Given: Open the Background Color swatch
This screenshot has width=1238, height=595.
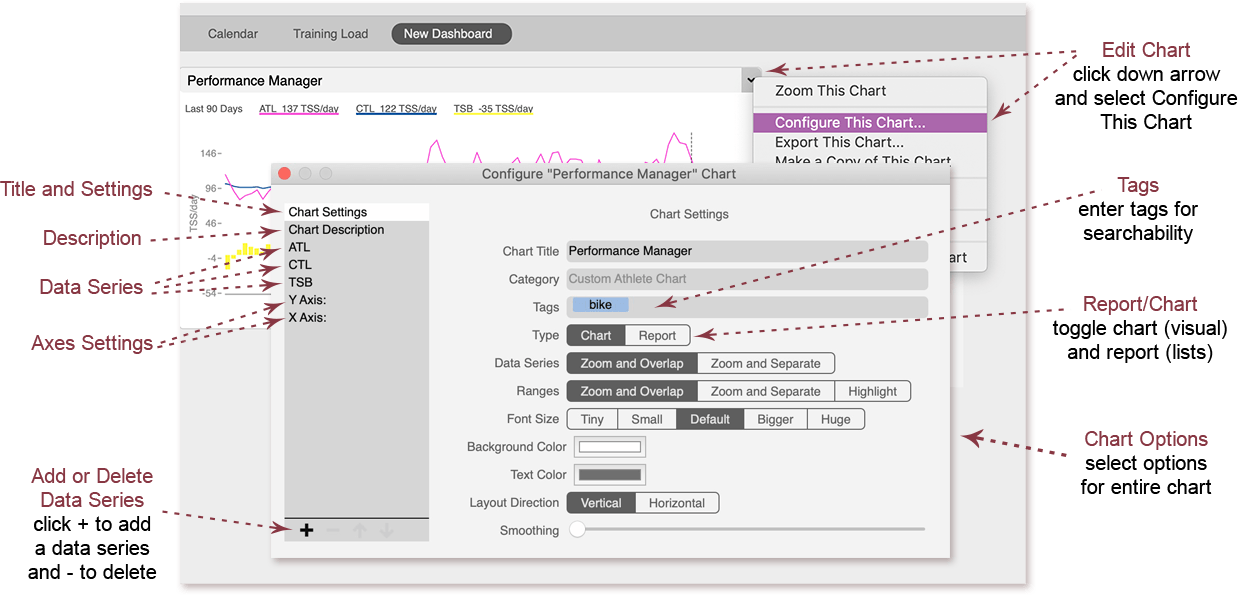Looking at the screenshot, I should [x=609, y=447].
